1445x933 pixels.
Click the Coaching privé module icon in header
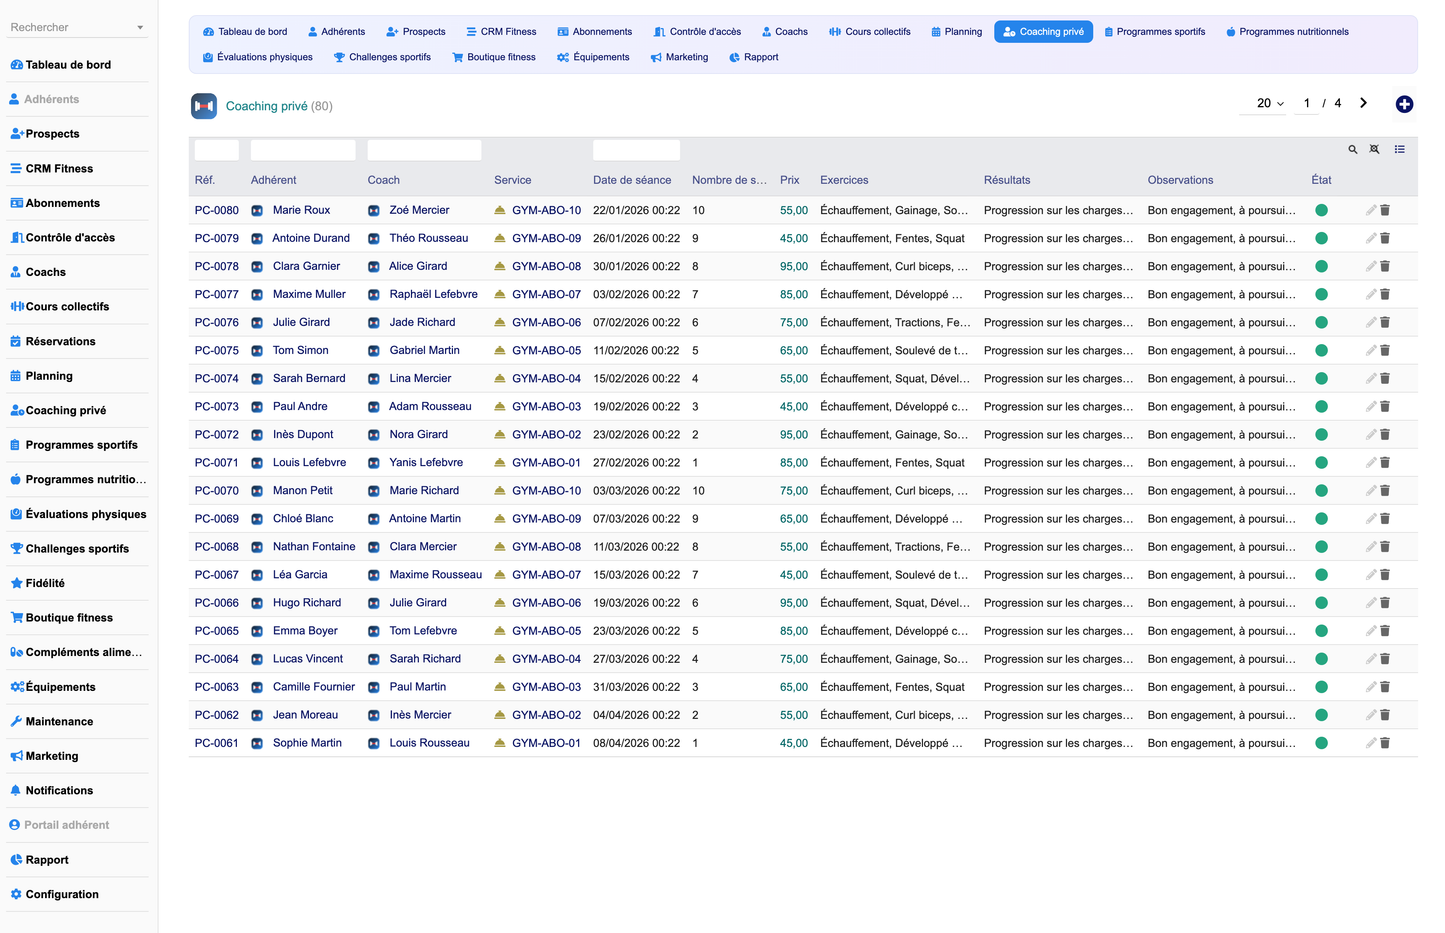click(x=204, y=106)
